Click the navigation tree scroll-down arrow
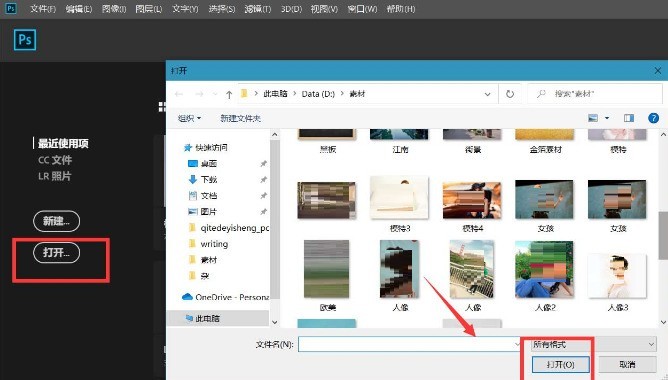Image resolution: width=668 pixels, height=380 pixels. pos(275,322)
